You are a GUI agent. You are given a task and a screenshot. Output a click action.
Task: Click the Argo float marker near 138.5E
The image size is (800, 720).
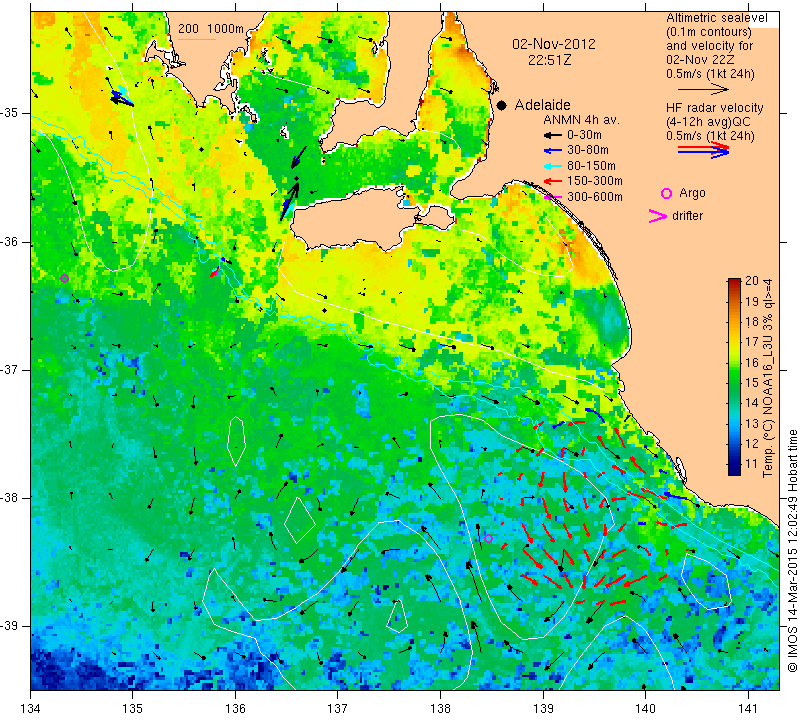(488, 538)
